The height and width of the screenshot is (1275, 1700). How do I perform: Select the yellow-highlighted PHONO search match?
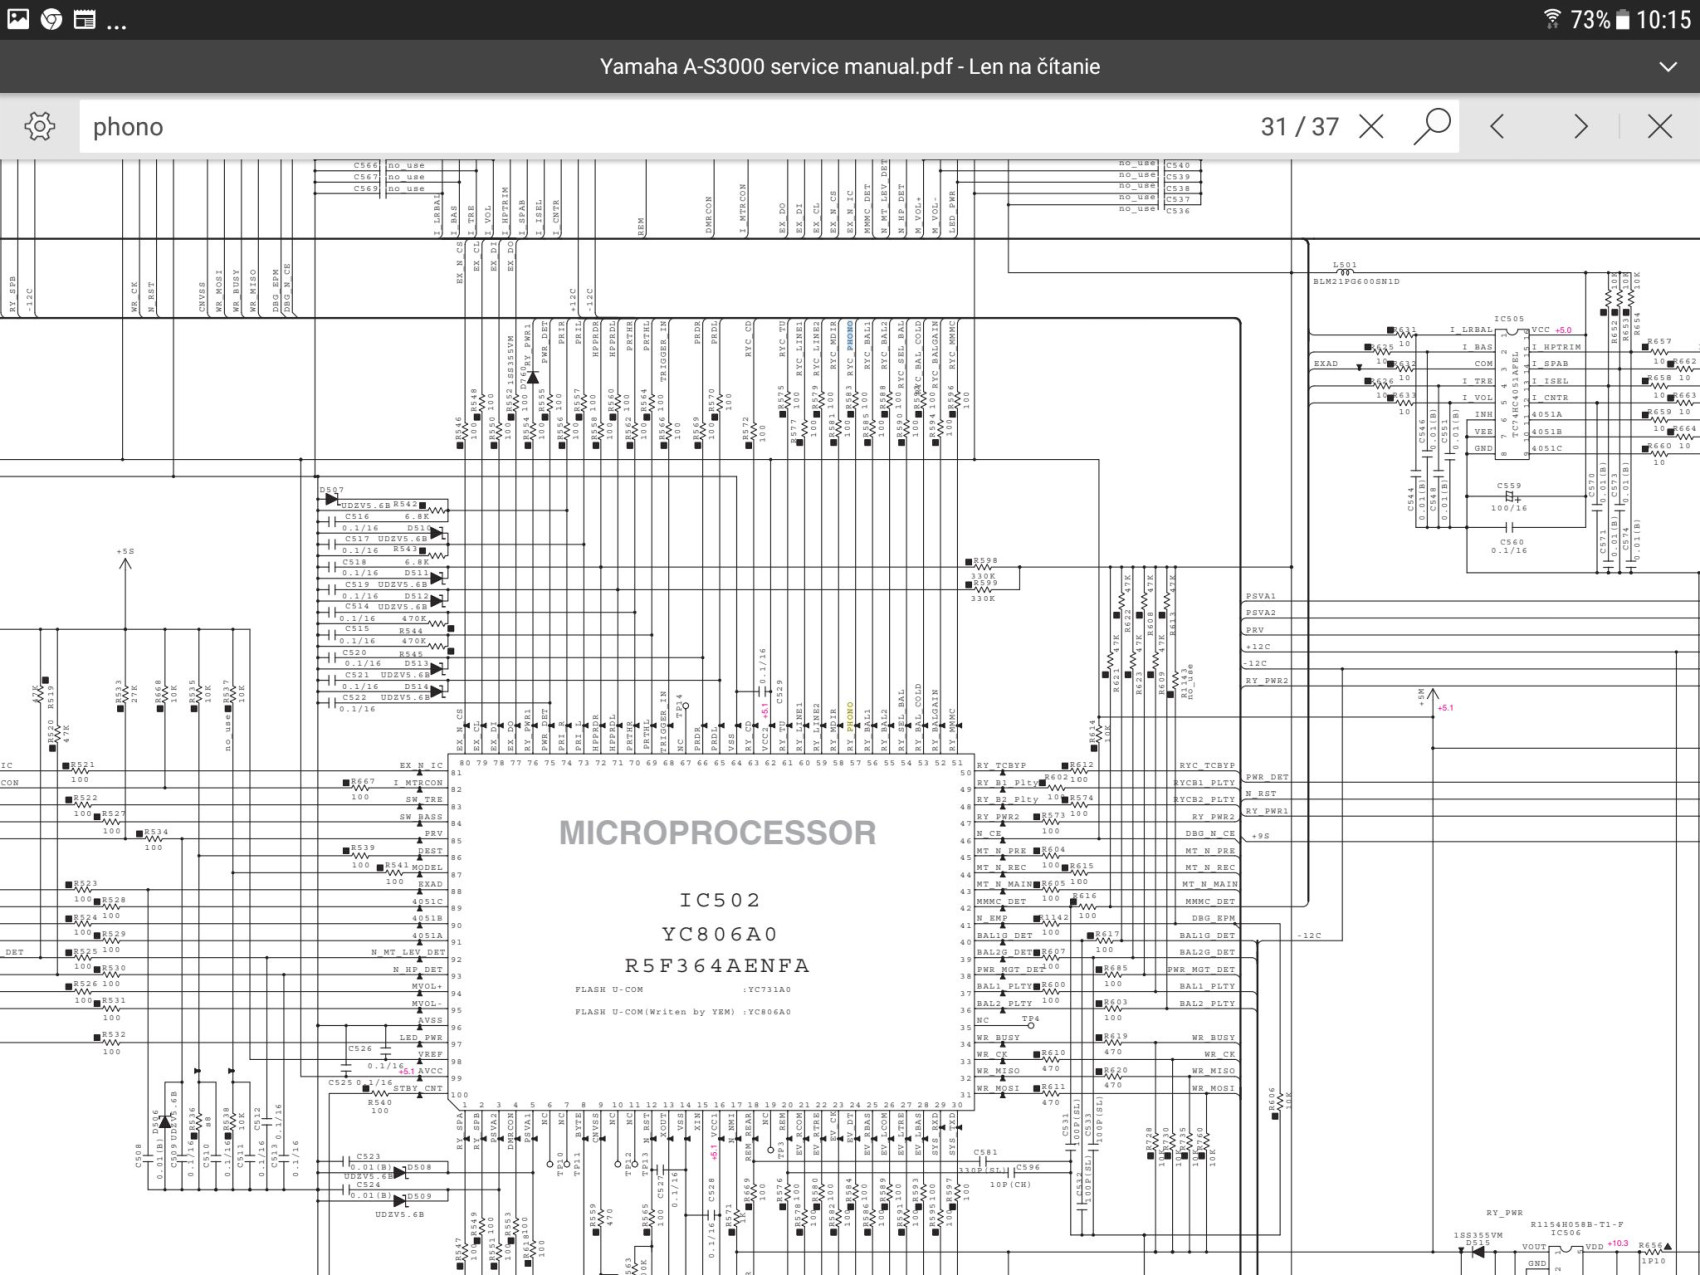[850, 716]
